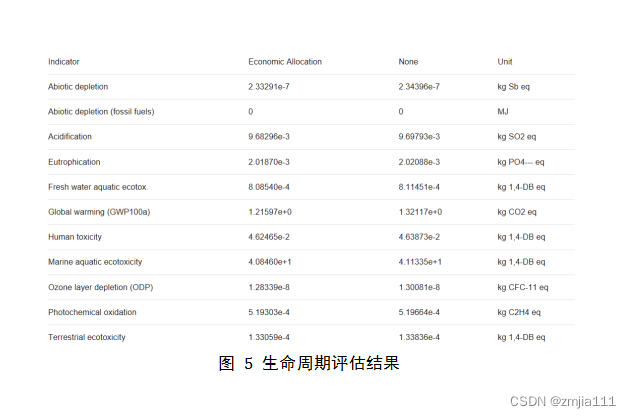The height and width of the screenshot is (418, 631).
Task: Click value 1.21597e+0
Action: (270, 212)
